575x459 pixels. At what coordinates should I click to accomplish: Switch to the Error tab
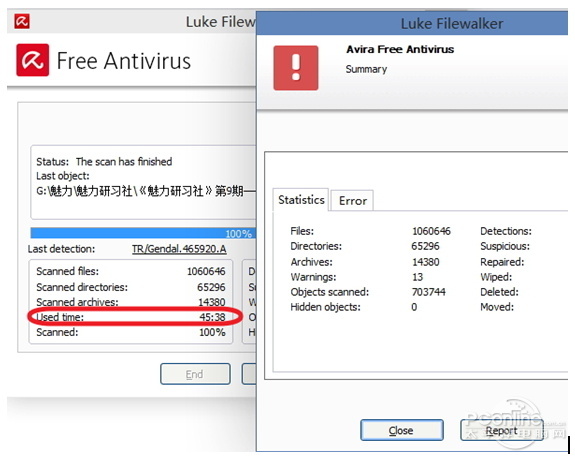352,201
